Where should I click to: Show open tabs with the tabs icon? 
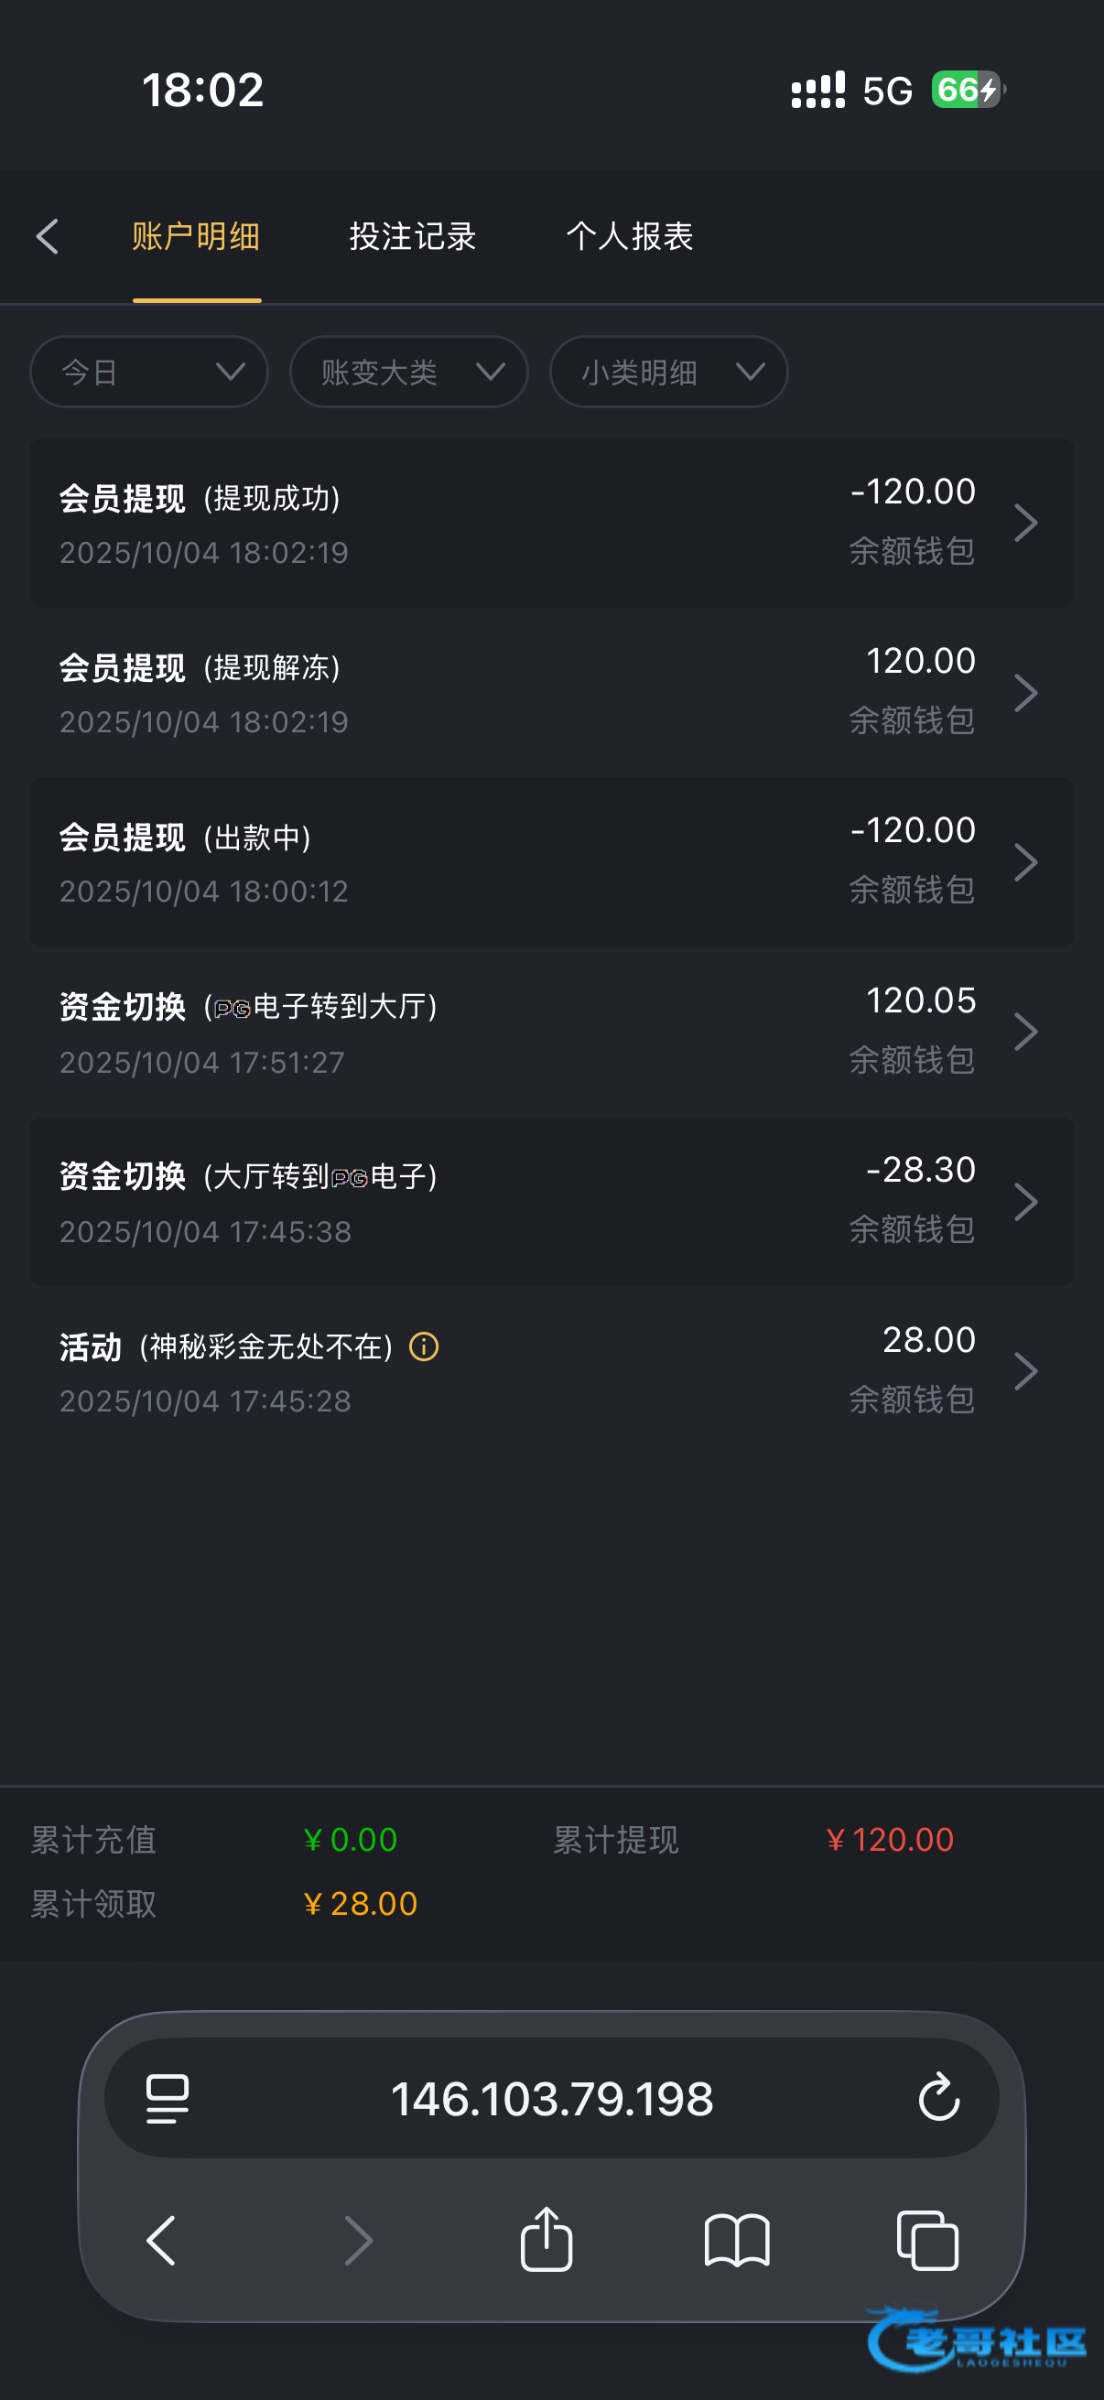927,2240
